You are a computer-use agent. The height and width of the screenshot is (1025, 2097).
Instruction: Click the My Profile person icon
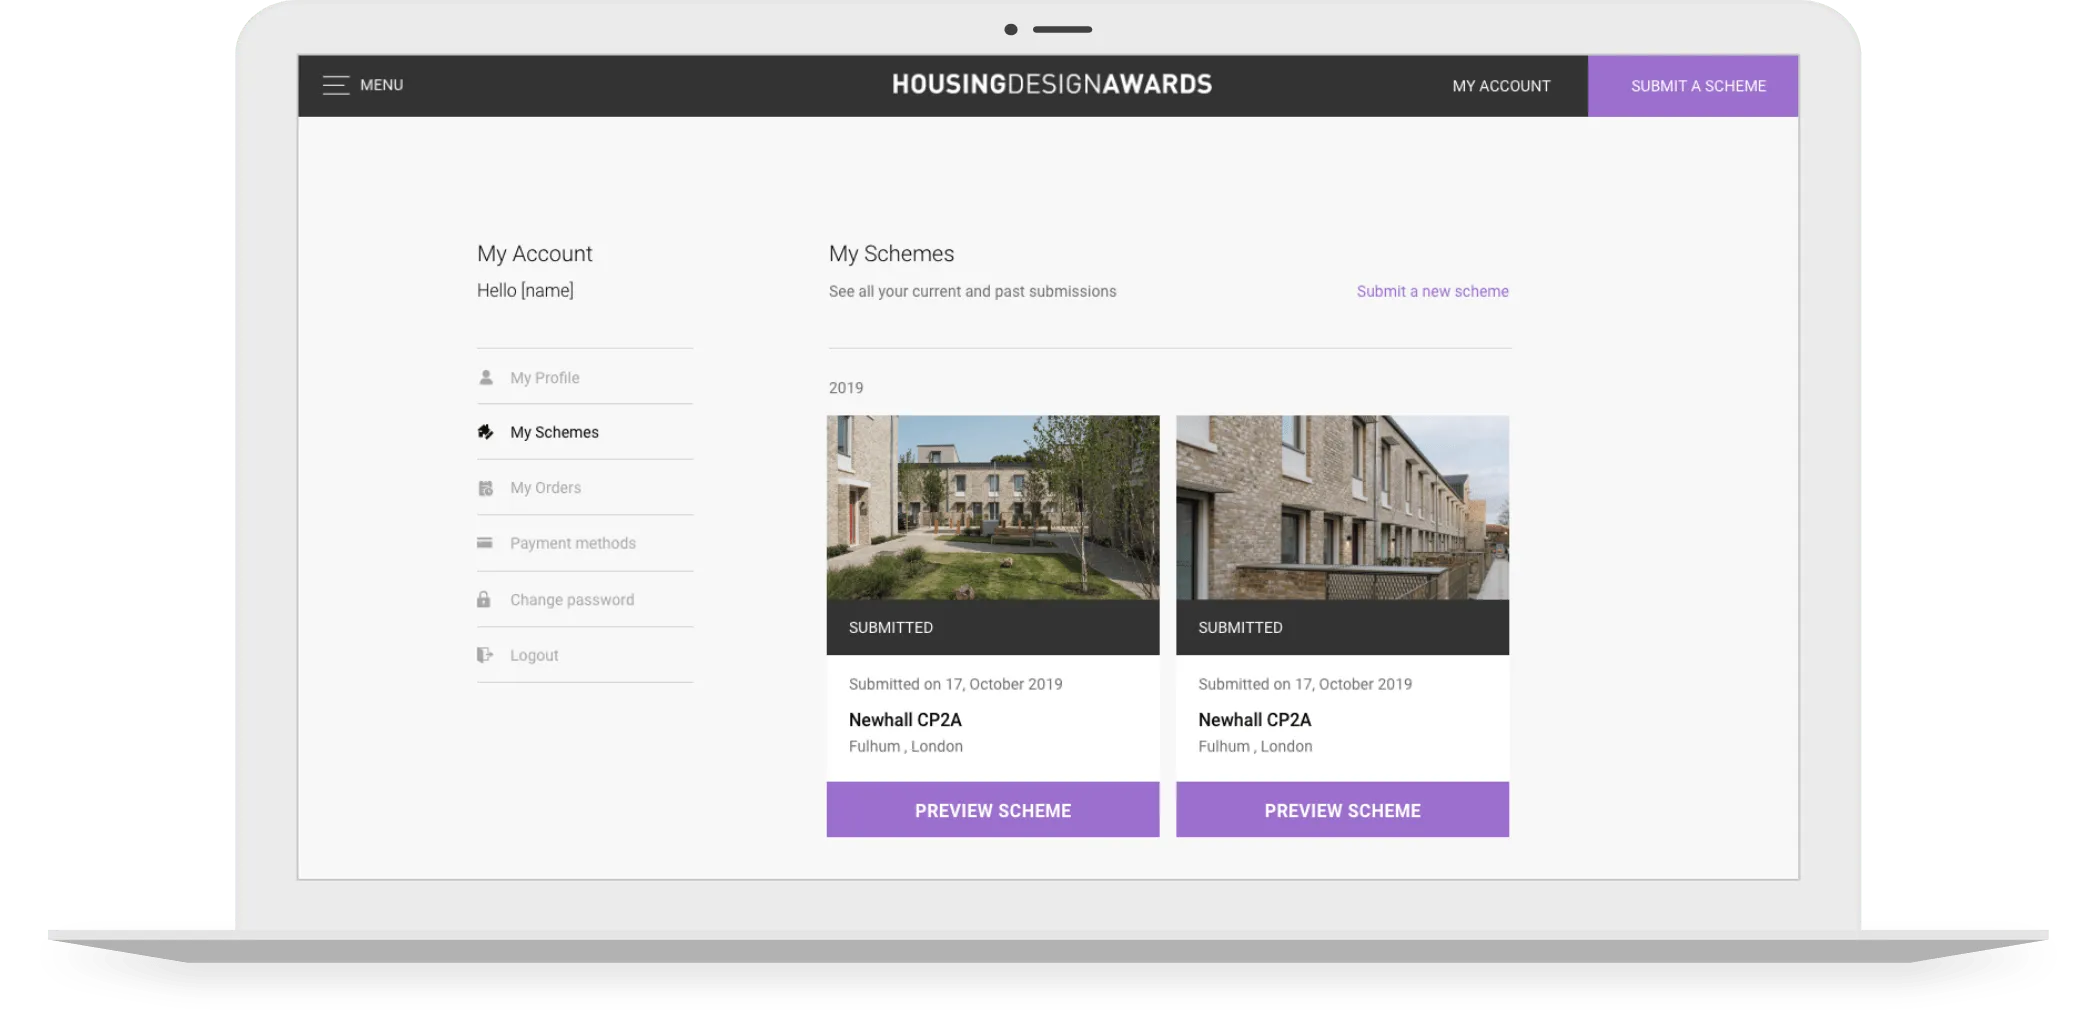click(x=486, y=377)
